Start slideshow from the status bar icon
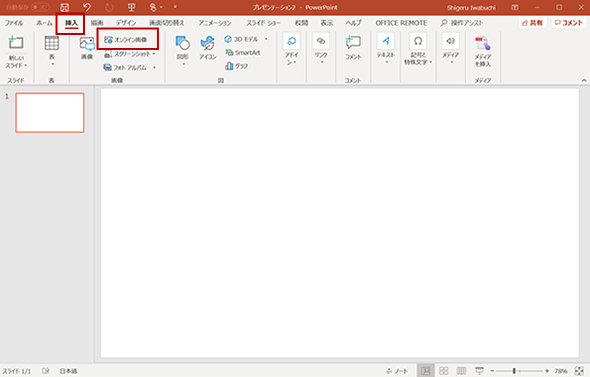The height and width of the screenshot is (377, 590). click(479, 371)
